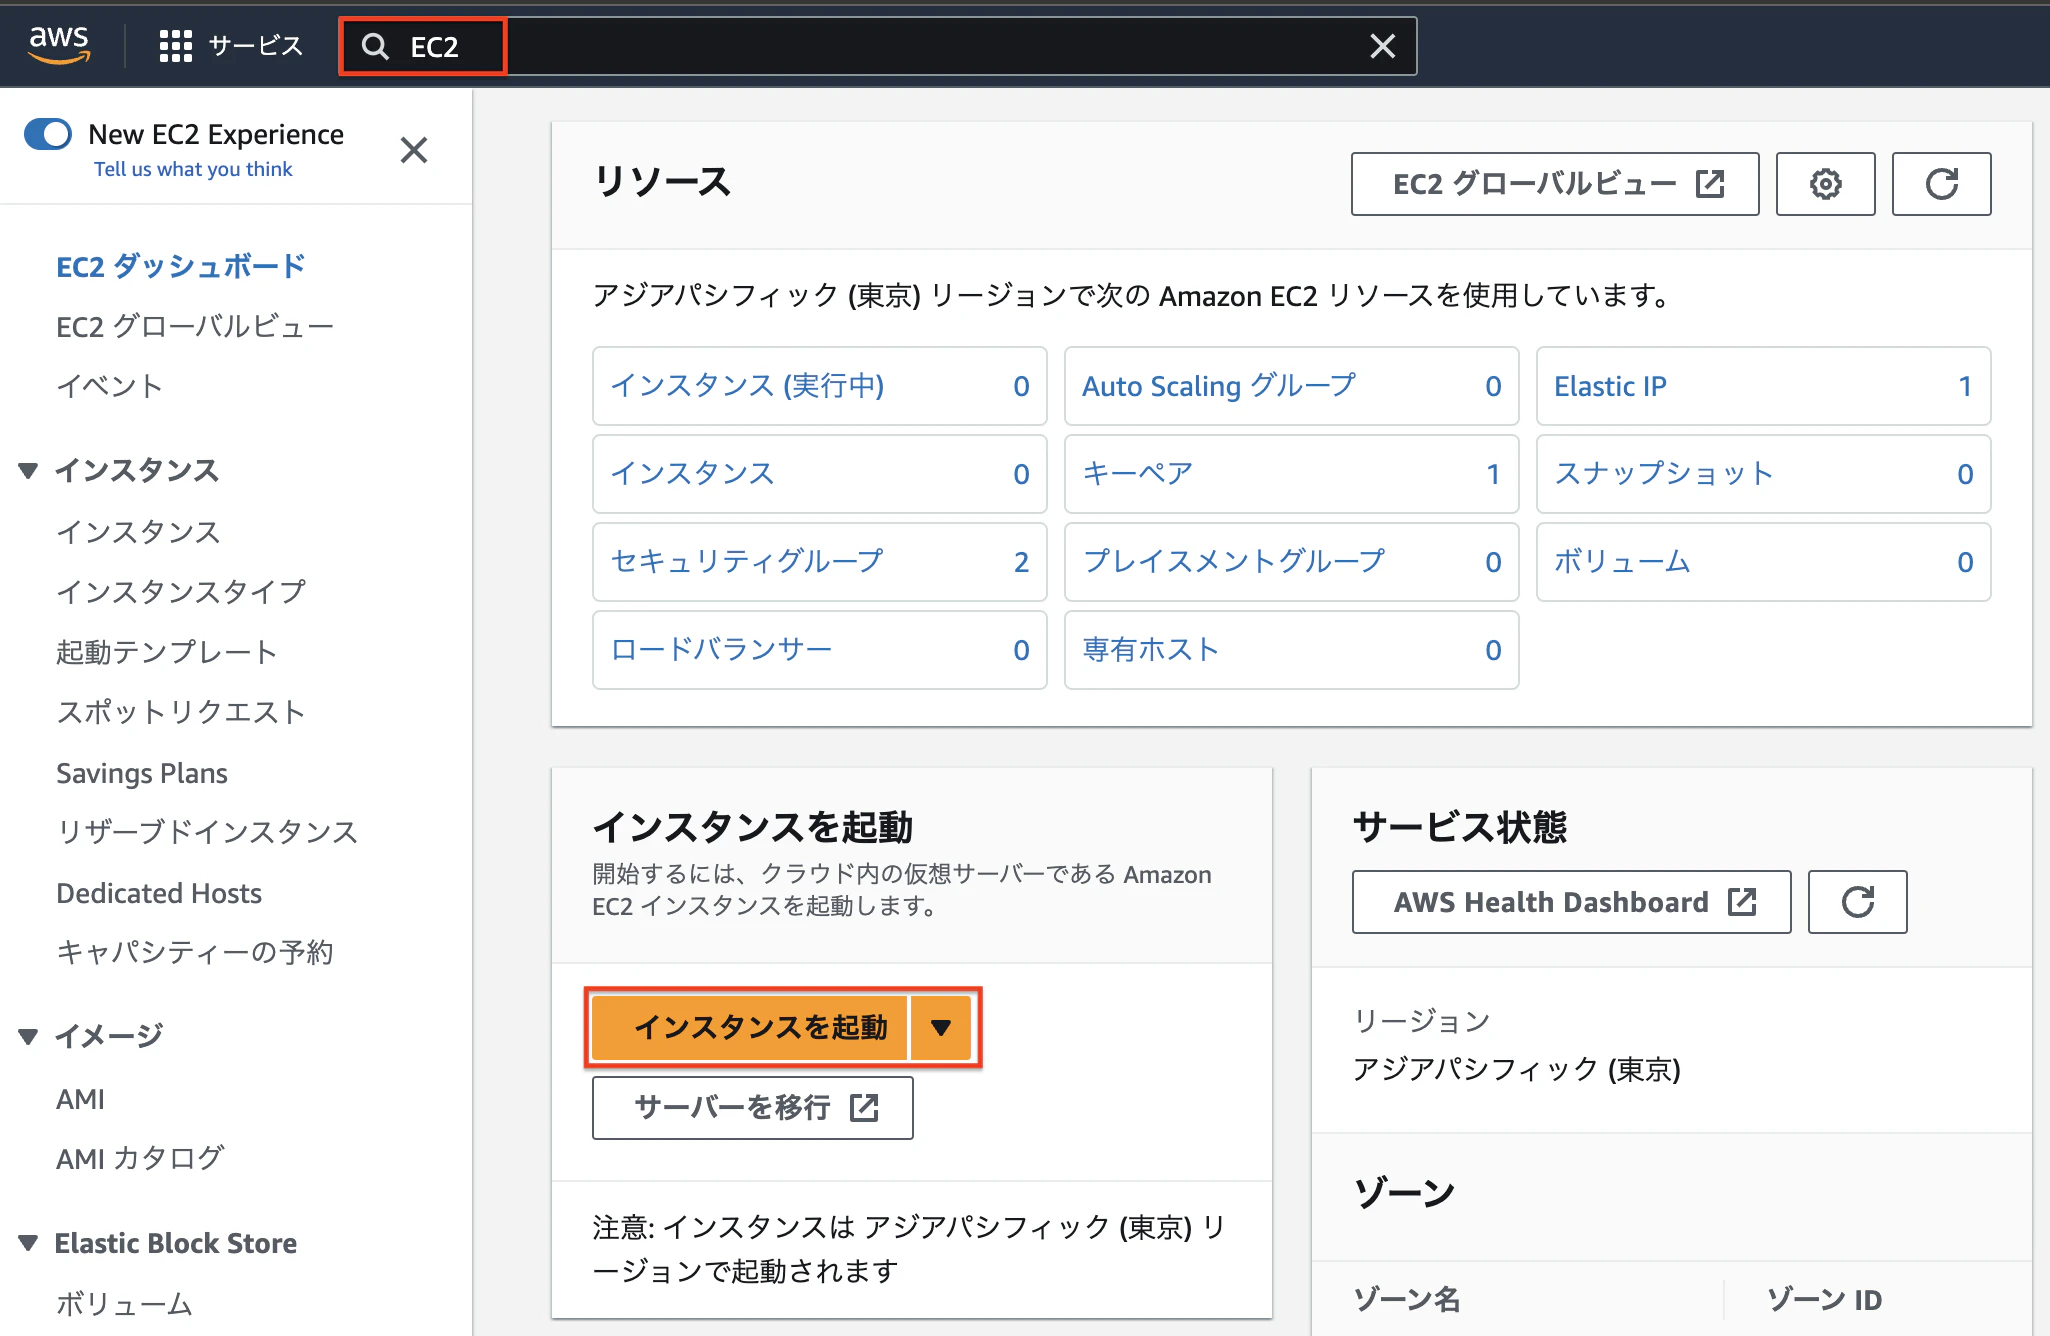
Task: Refresh the サービス状態 panel
Action: (1857, 902)
